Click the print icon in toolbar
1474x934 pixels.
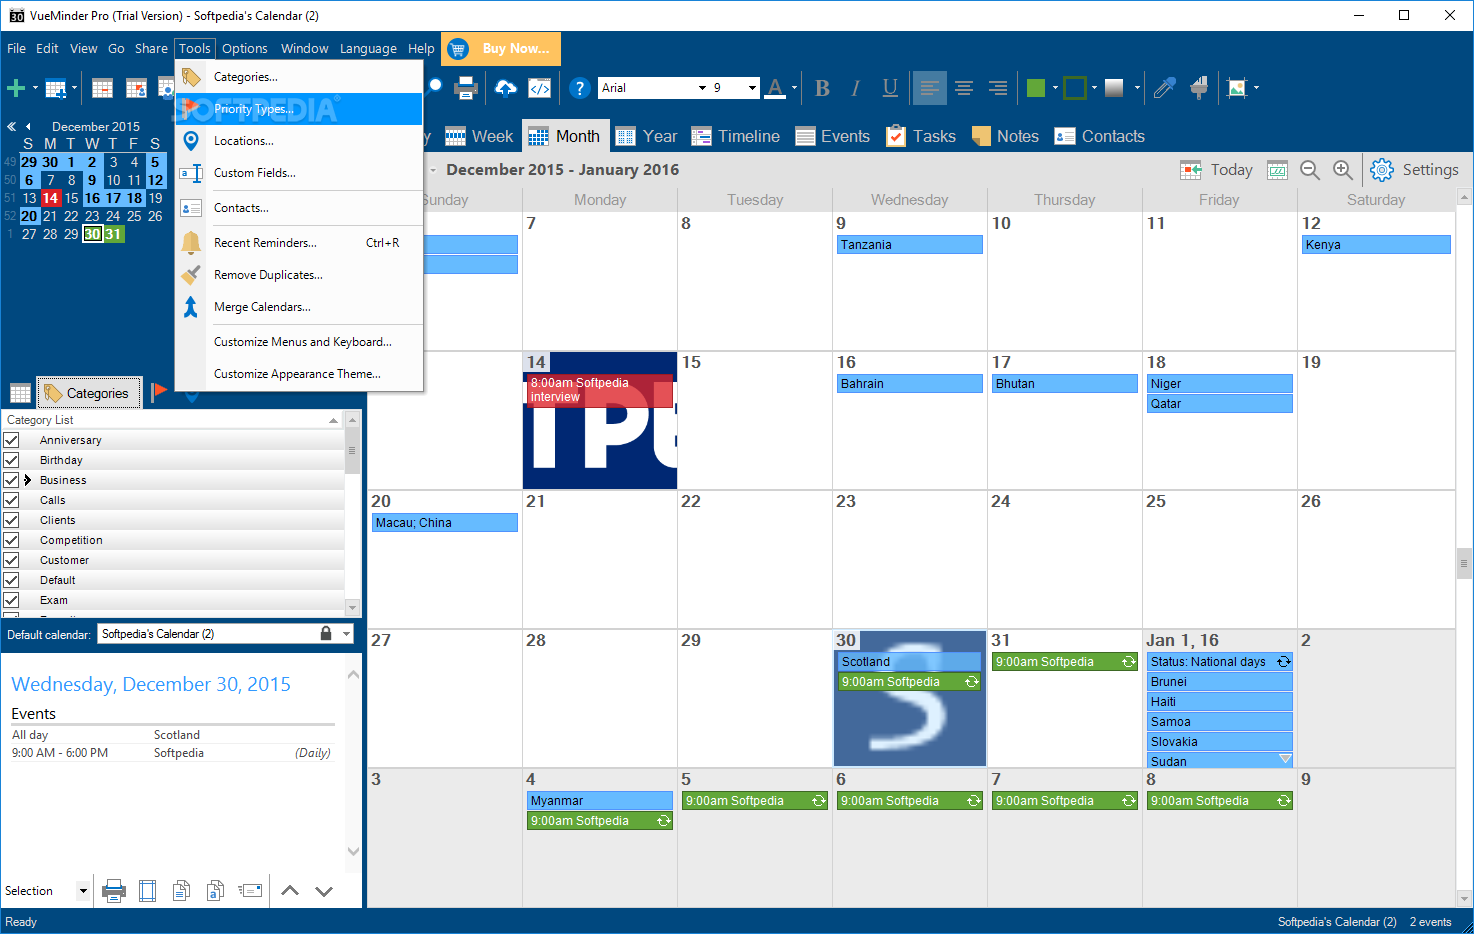tap(466, 88)
